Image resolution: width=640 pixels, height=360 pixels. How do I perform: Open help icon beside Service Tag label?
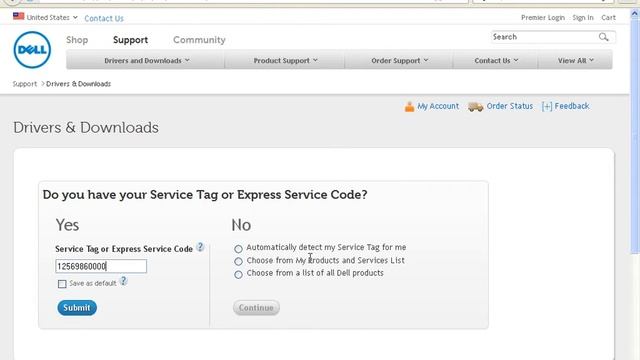(200, 247)
